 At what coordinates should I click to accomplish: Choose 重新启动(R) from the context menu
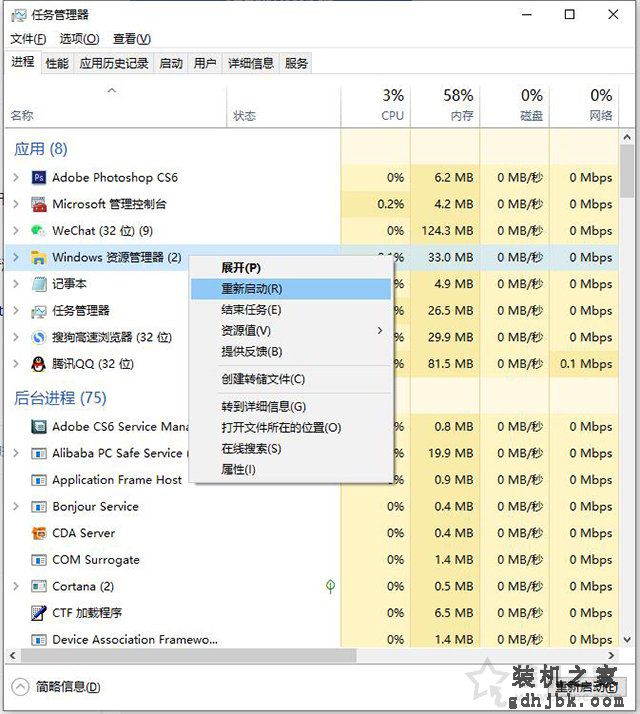tap(291, 289)
